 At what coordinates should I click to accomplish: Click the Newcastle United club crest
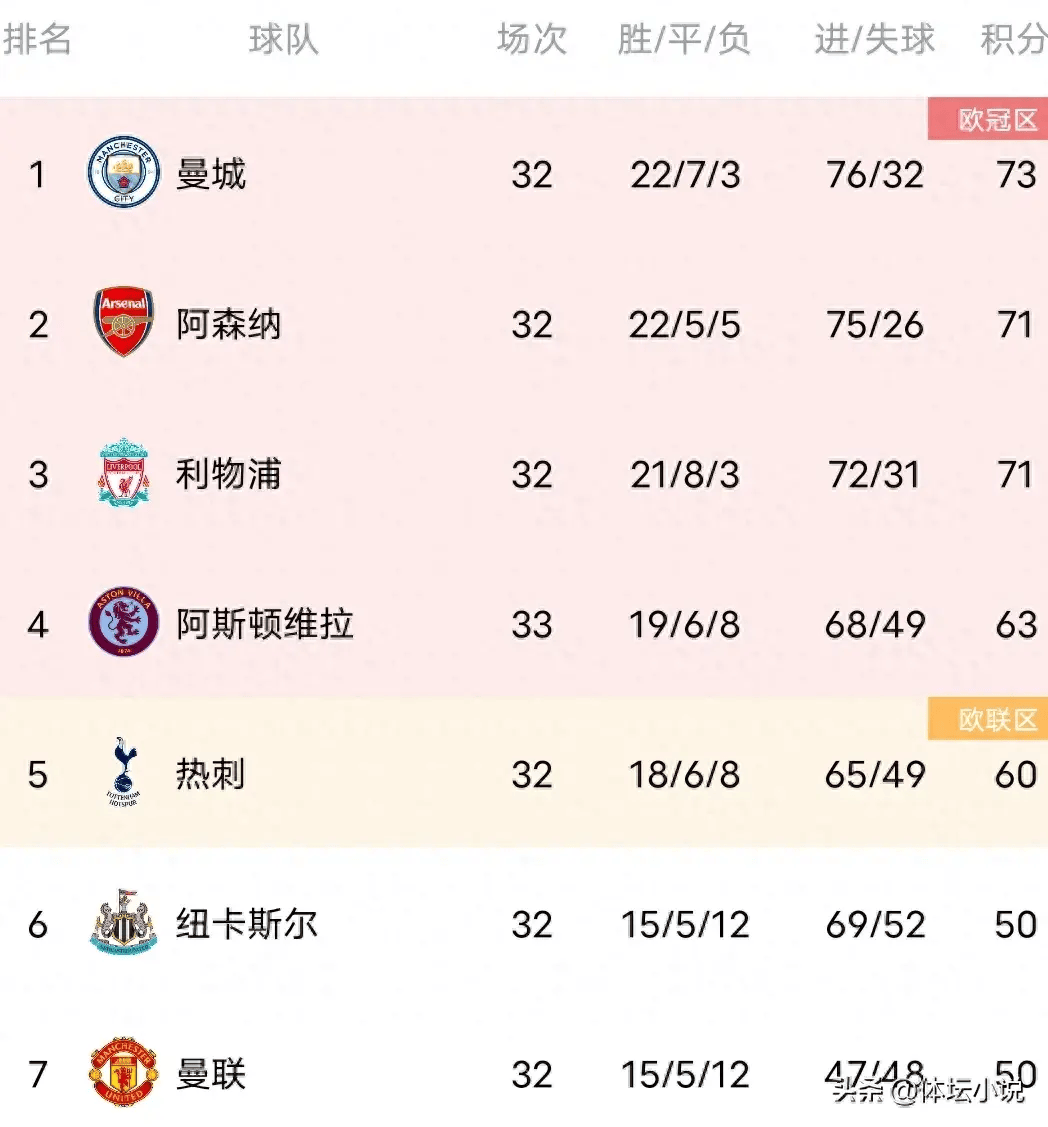pos(124,922)
